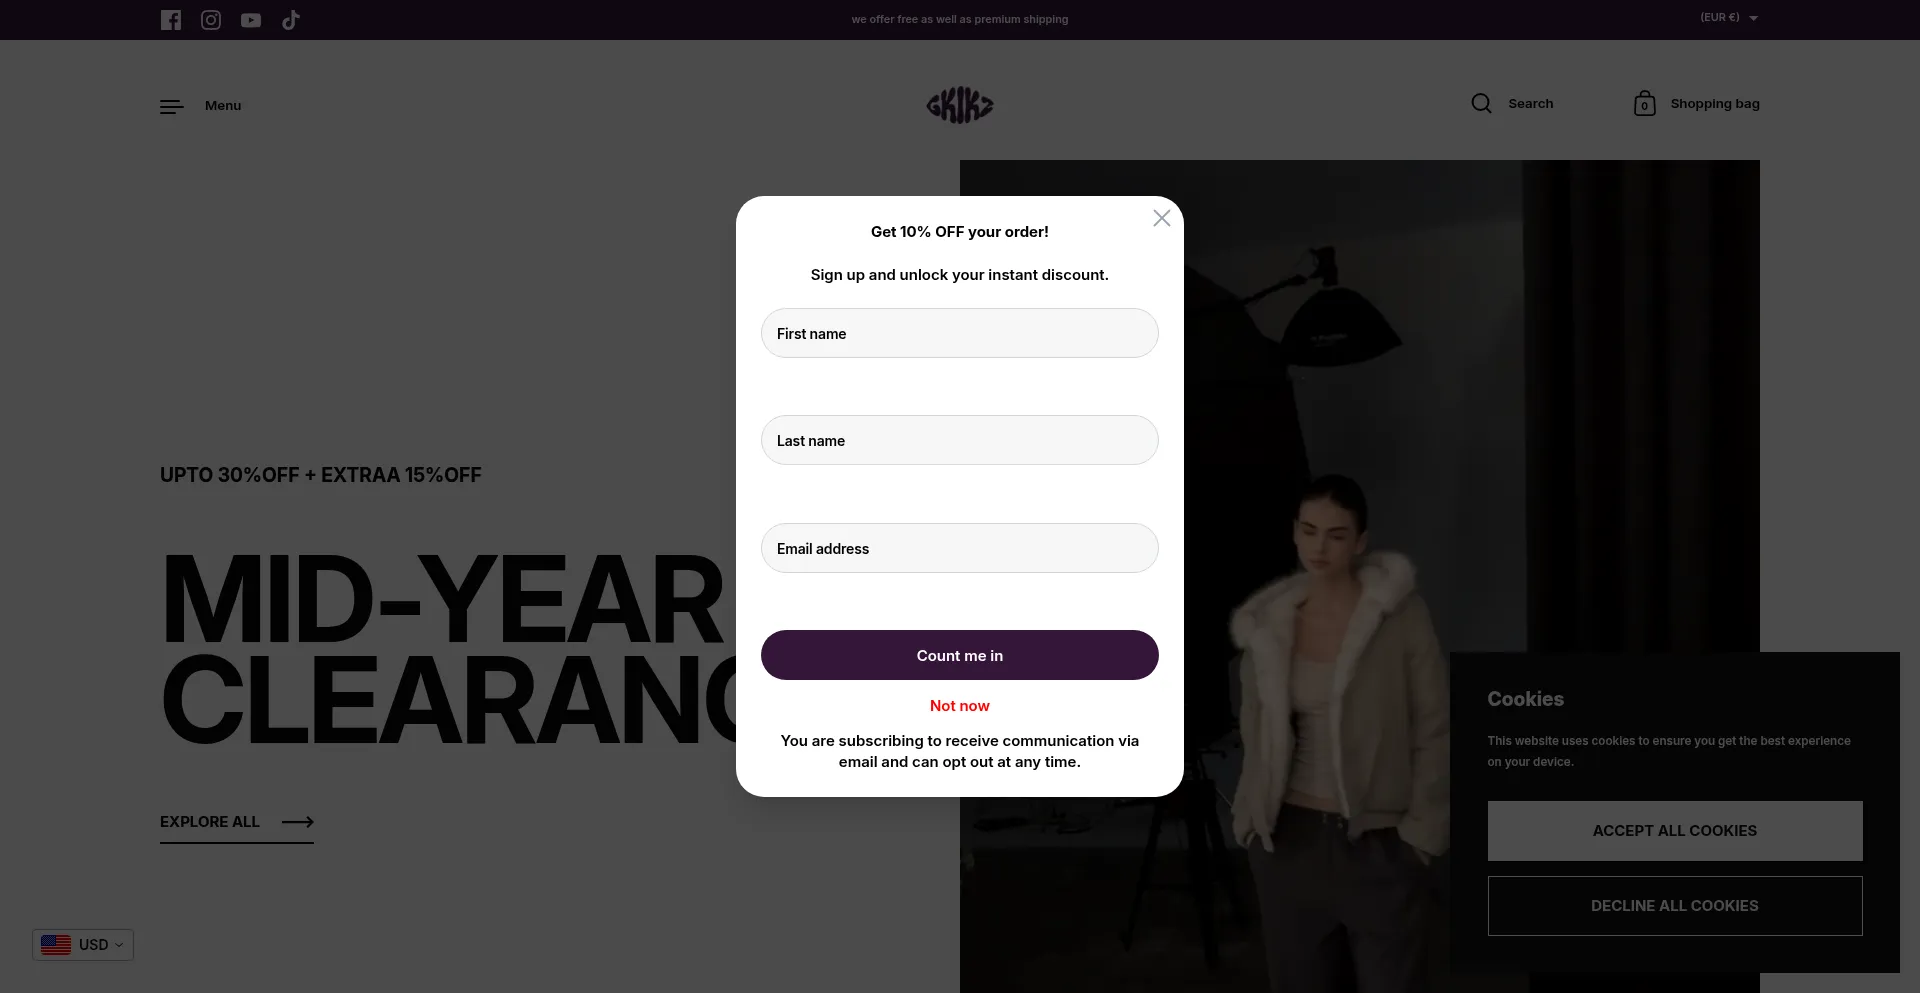1920x993 pixels.
Task: Open the USD currency dropdown
Action: tap(83, 945)
